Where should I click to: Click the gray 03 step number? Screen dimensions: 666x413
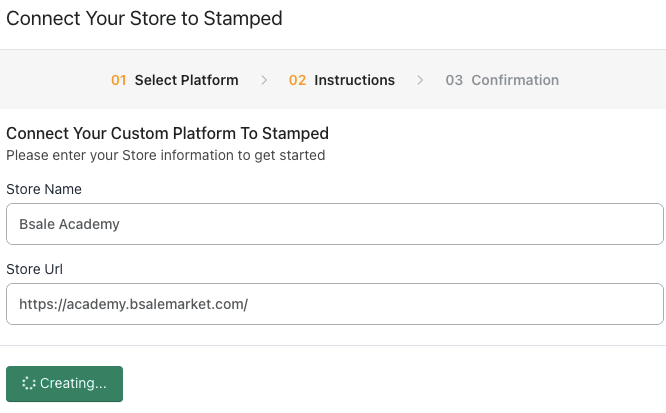pyautogui.click(x=454, y=80)
